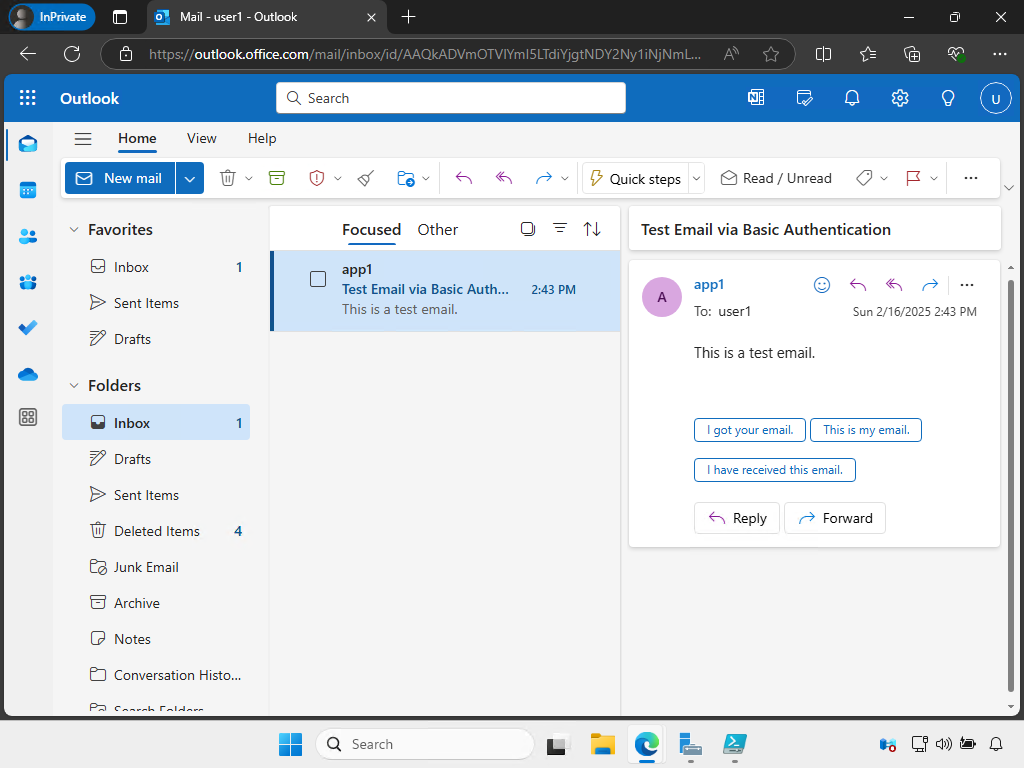Toggle Read / Unread status

point(776,178)
